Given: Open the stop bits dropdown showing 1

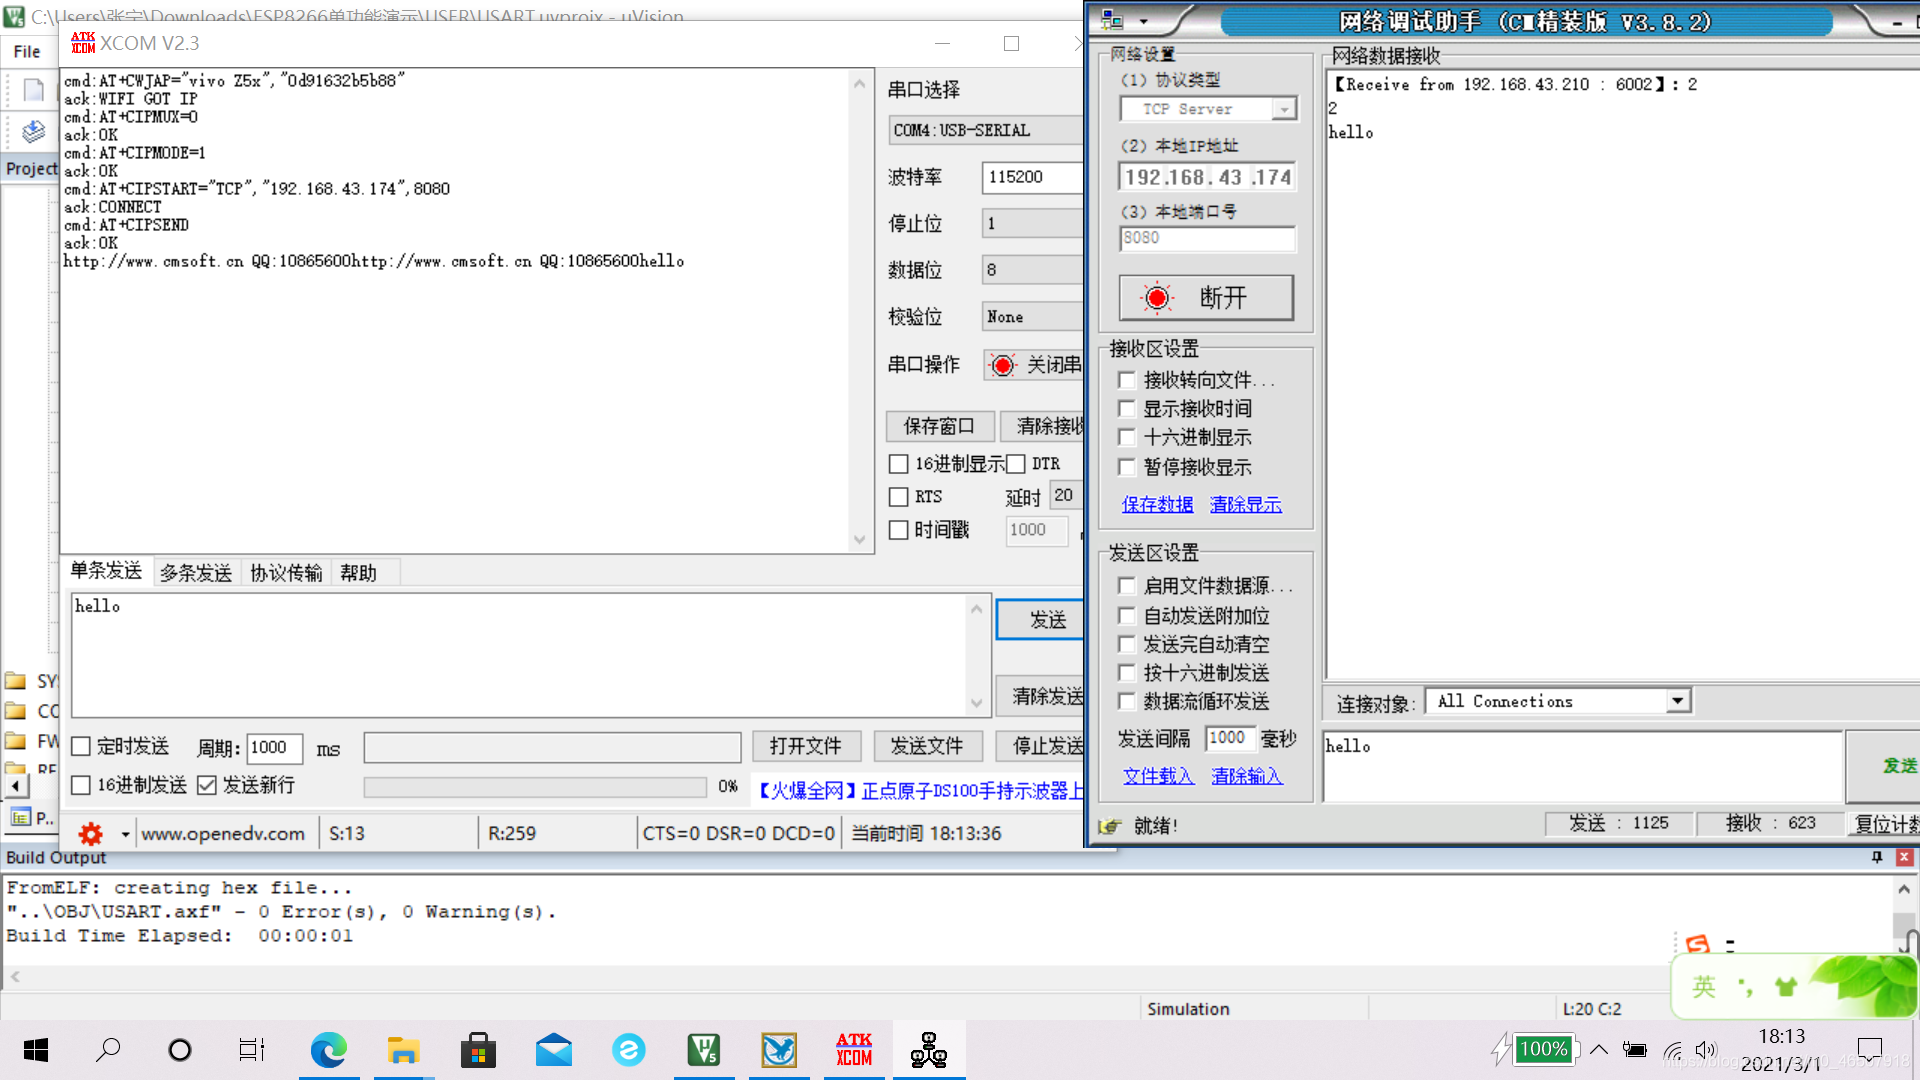Looking at the screenshot, I should [x=1033, y=223].
